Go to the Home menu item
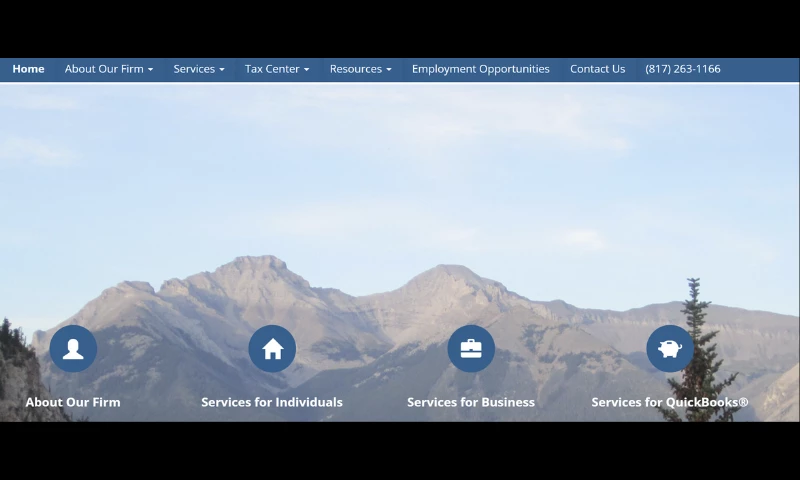 (28, 69)
